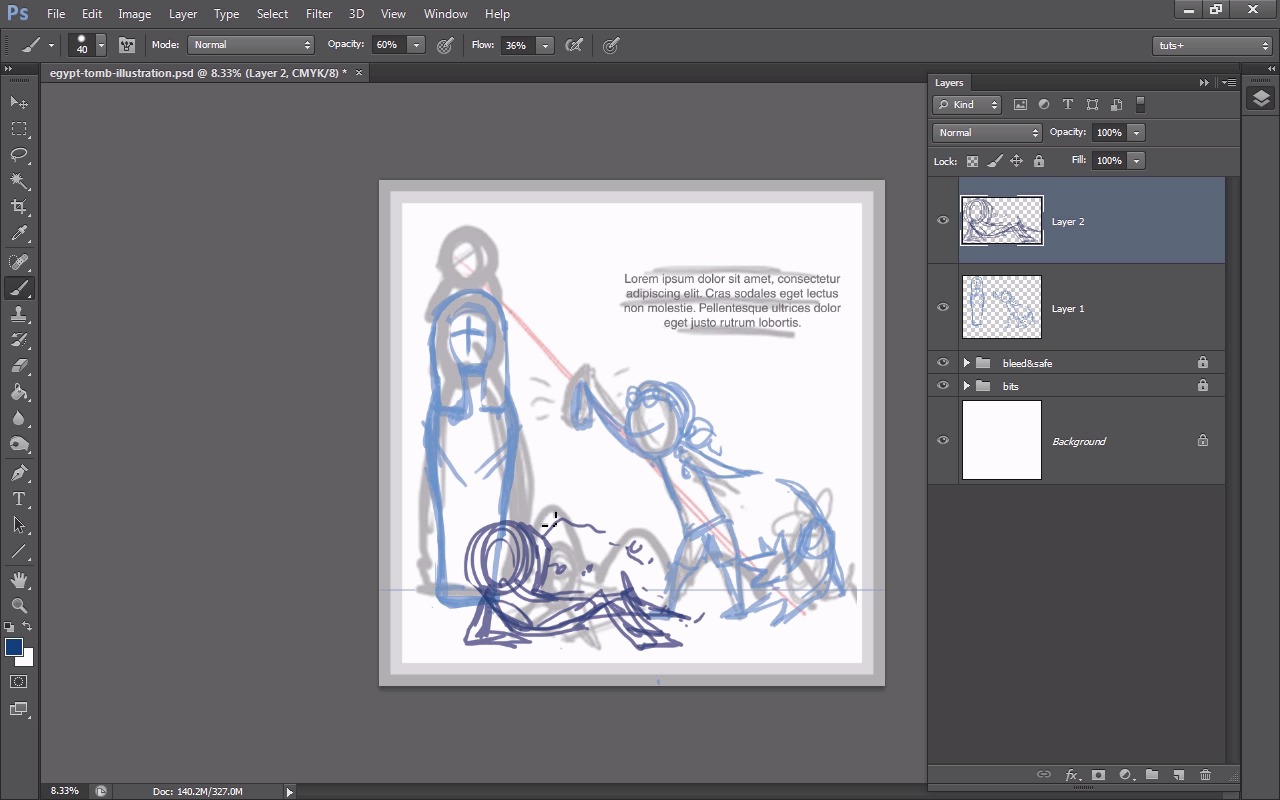Screen dimensions: 1280x800
Task: Open the brush Mode dropdown
Action: tap(251, 45)
